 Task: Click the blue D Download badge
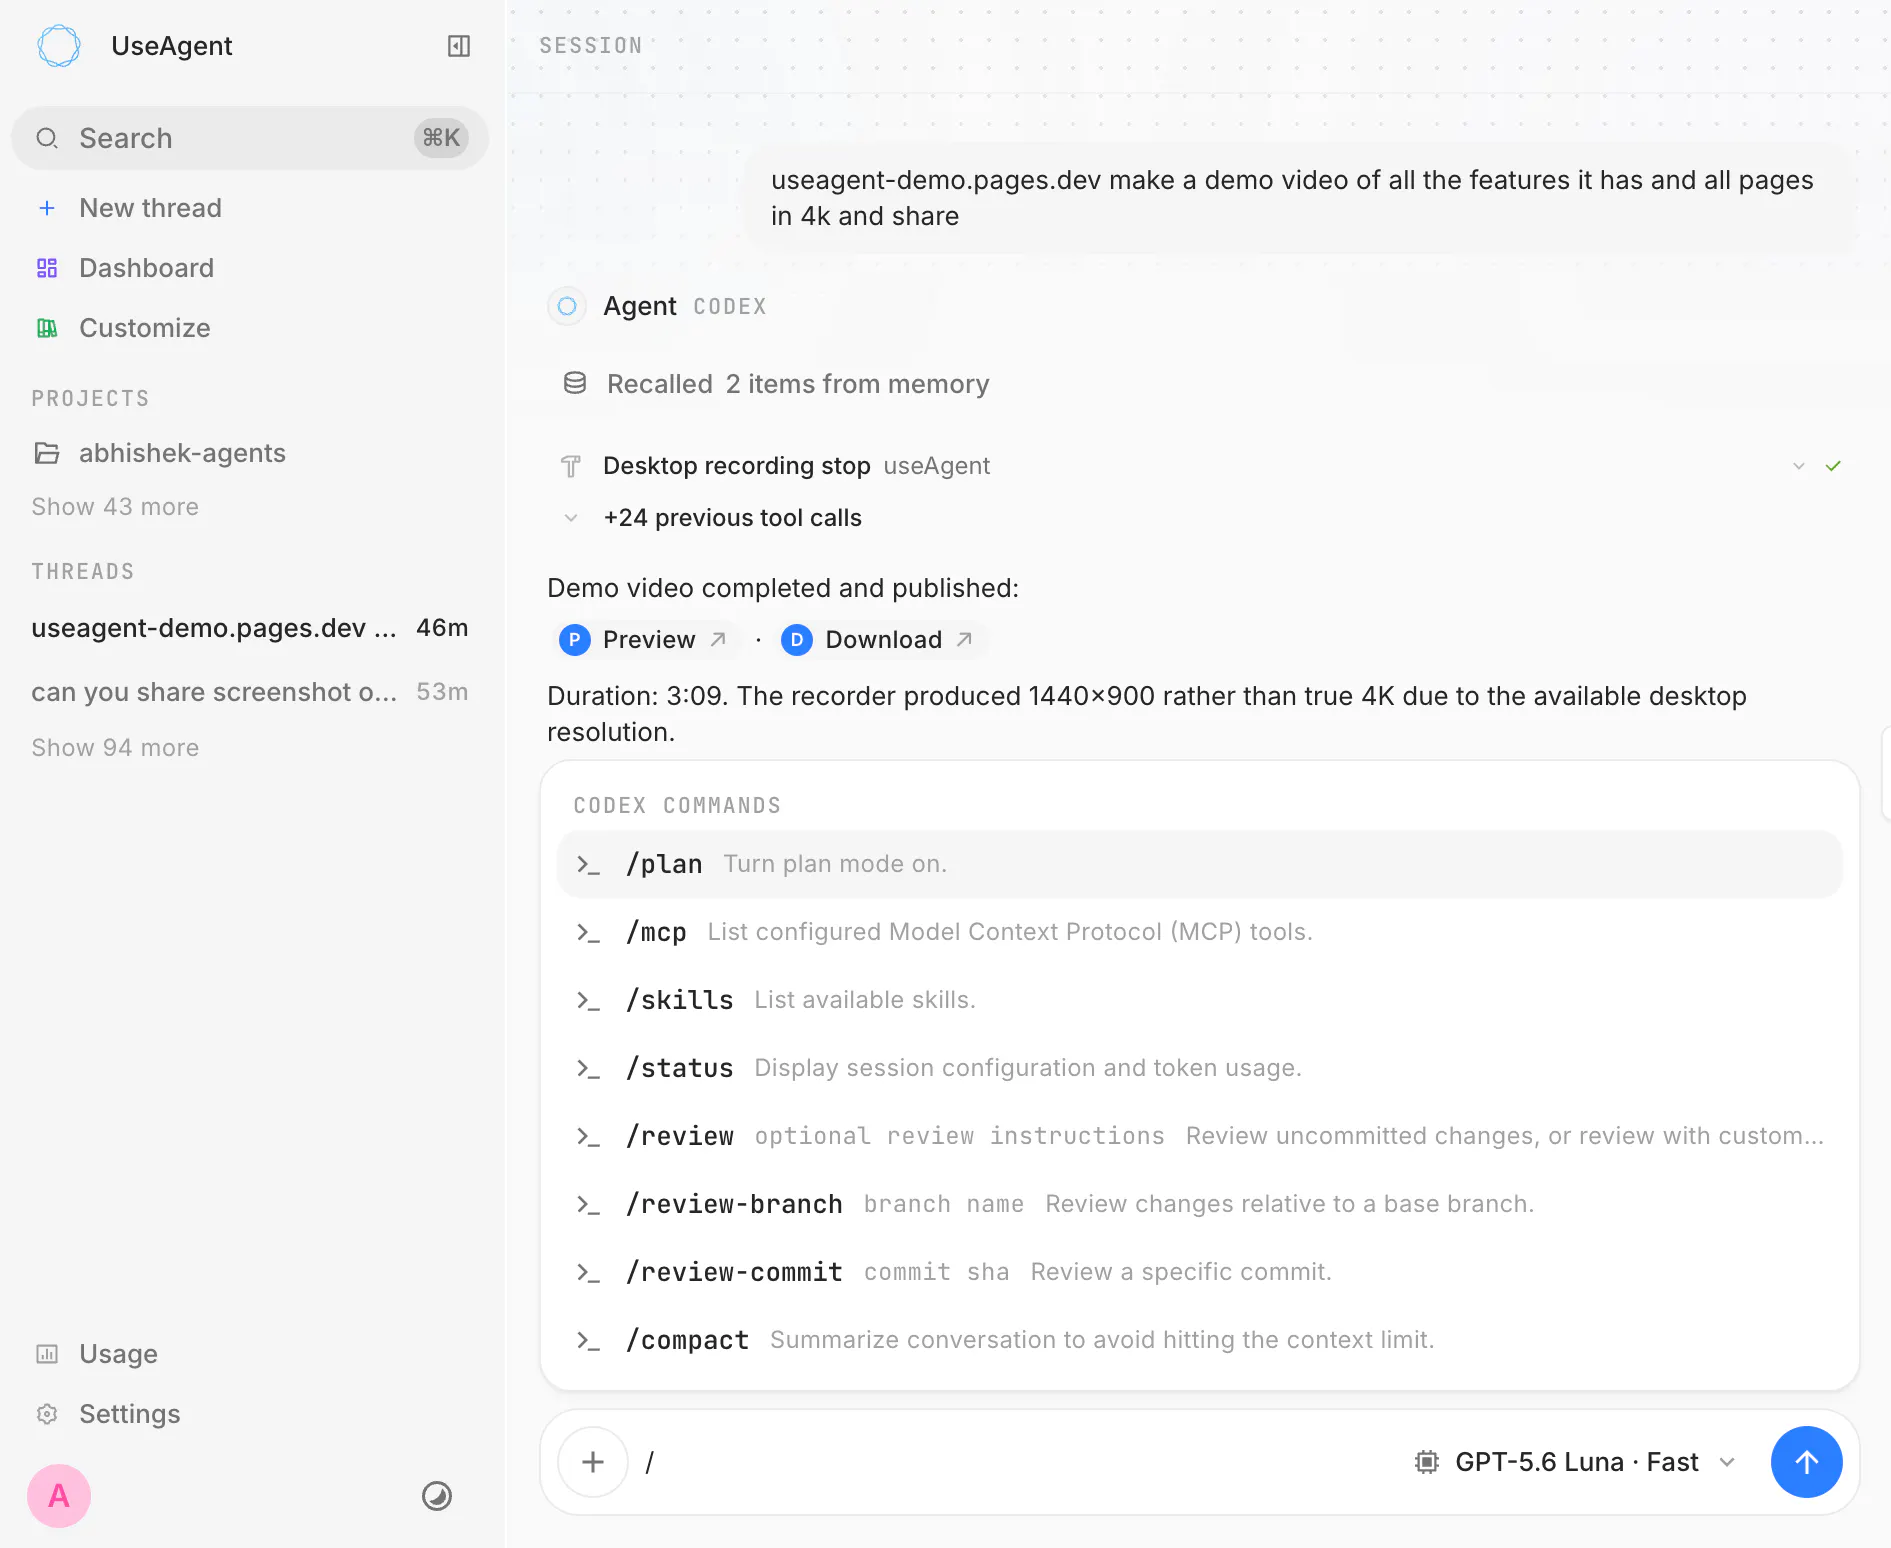[x=797, y=640]
